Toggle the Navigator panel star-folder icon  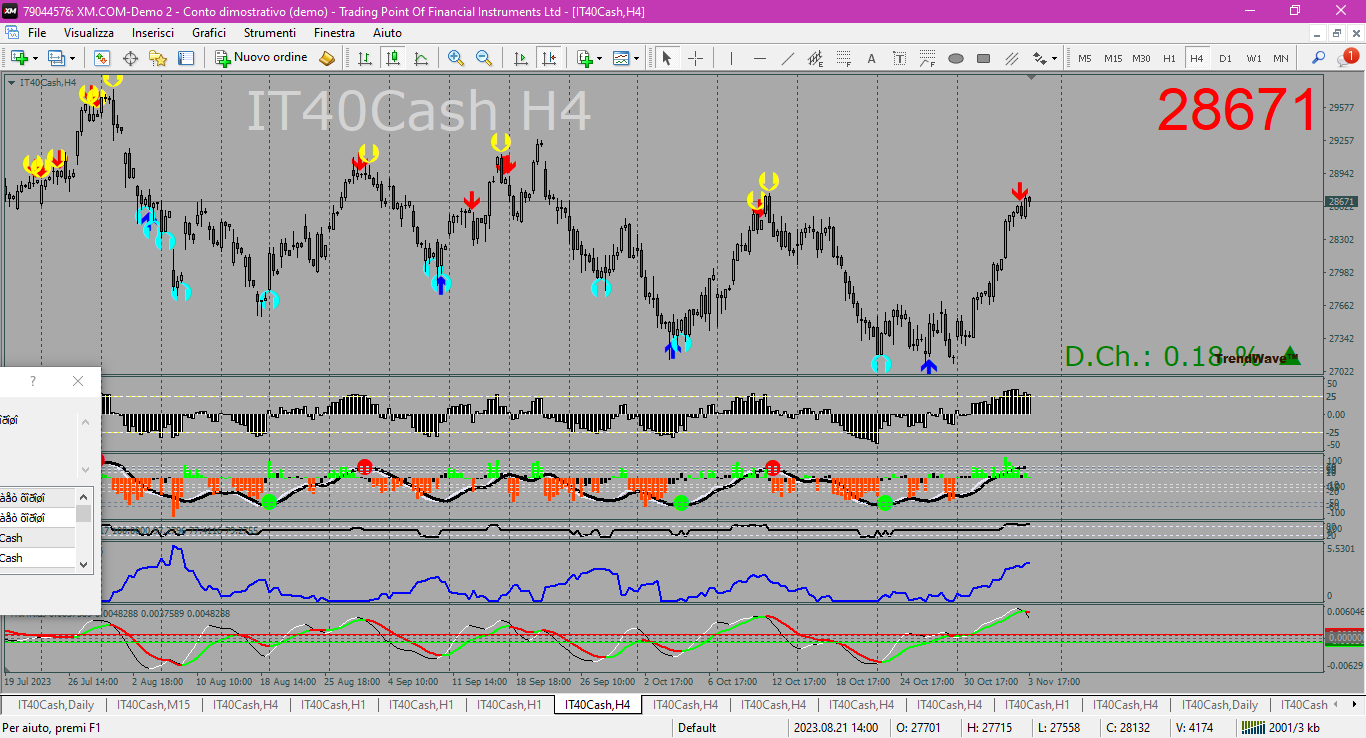click(x=158, y=58)
